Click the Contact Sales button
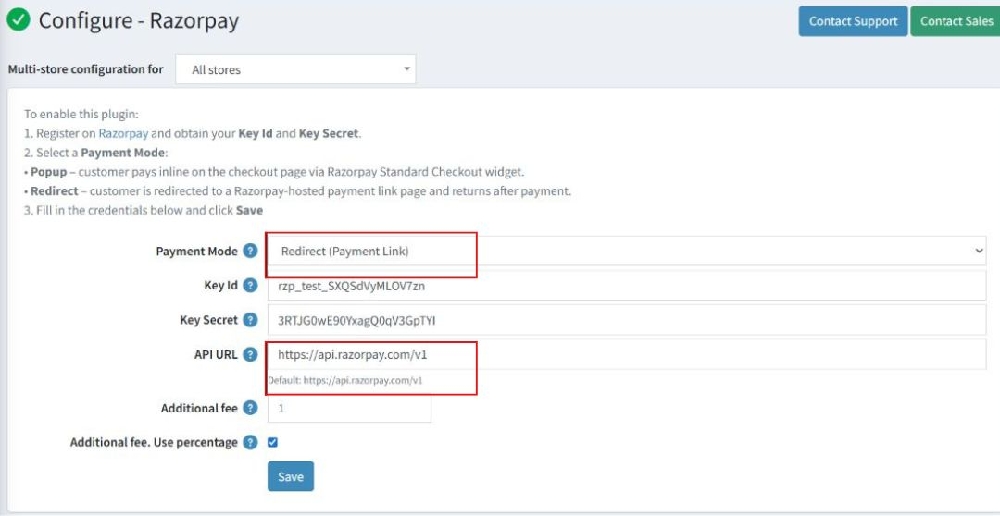The image size is (1000, 516). 956,21
